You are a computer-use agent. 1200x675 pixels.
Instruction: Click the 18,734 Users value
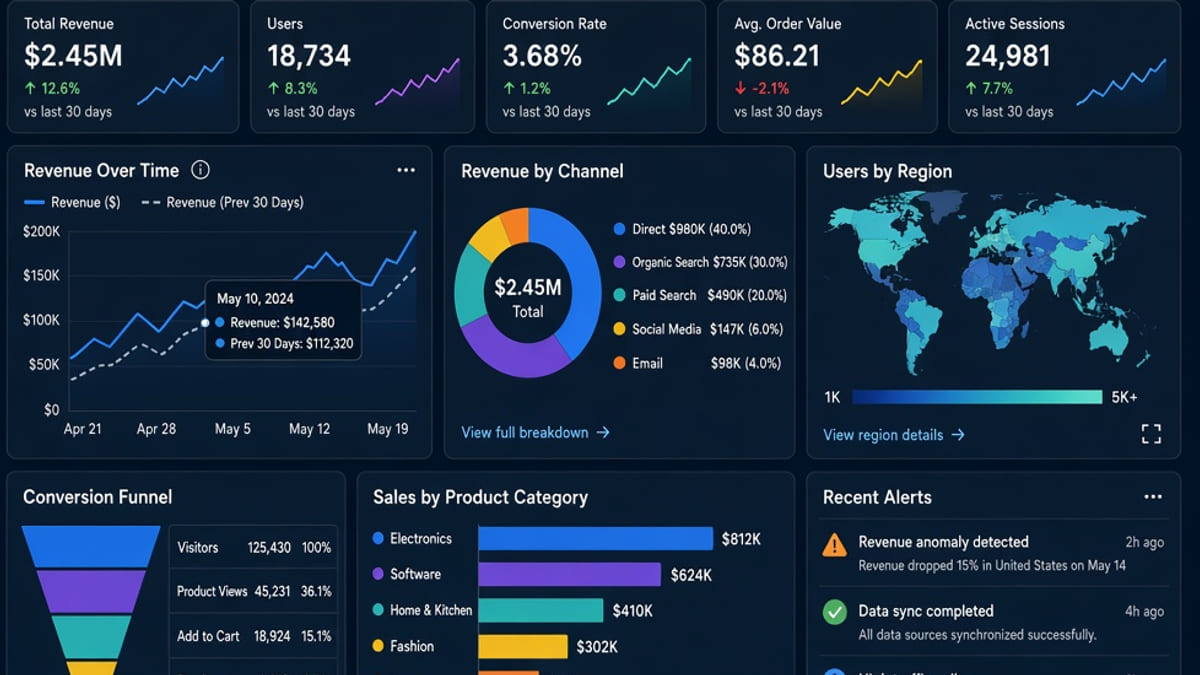tap(309, 56)
